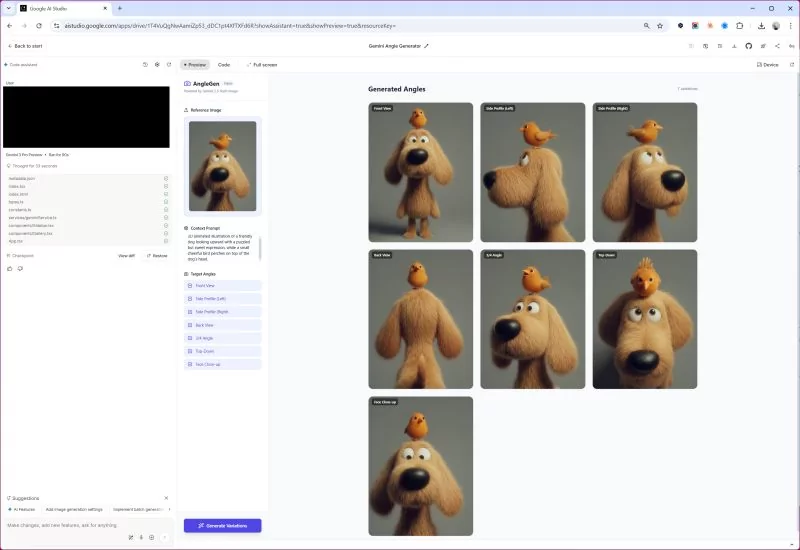Switch to the Code tab
This screenshot has width=800, height=550.
(224, 64)
